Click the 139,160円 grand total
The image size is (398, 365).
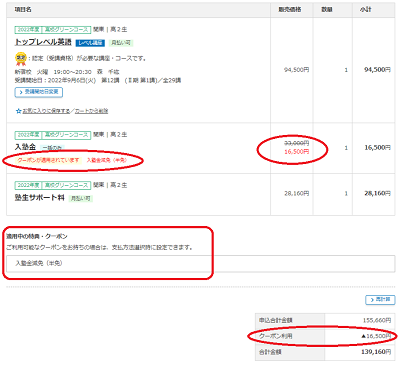click(x=376, y=352)
